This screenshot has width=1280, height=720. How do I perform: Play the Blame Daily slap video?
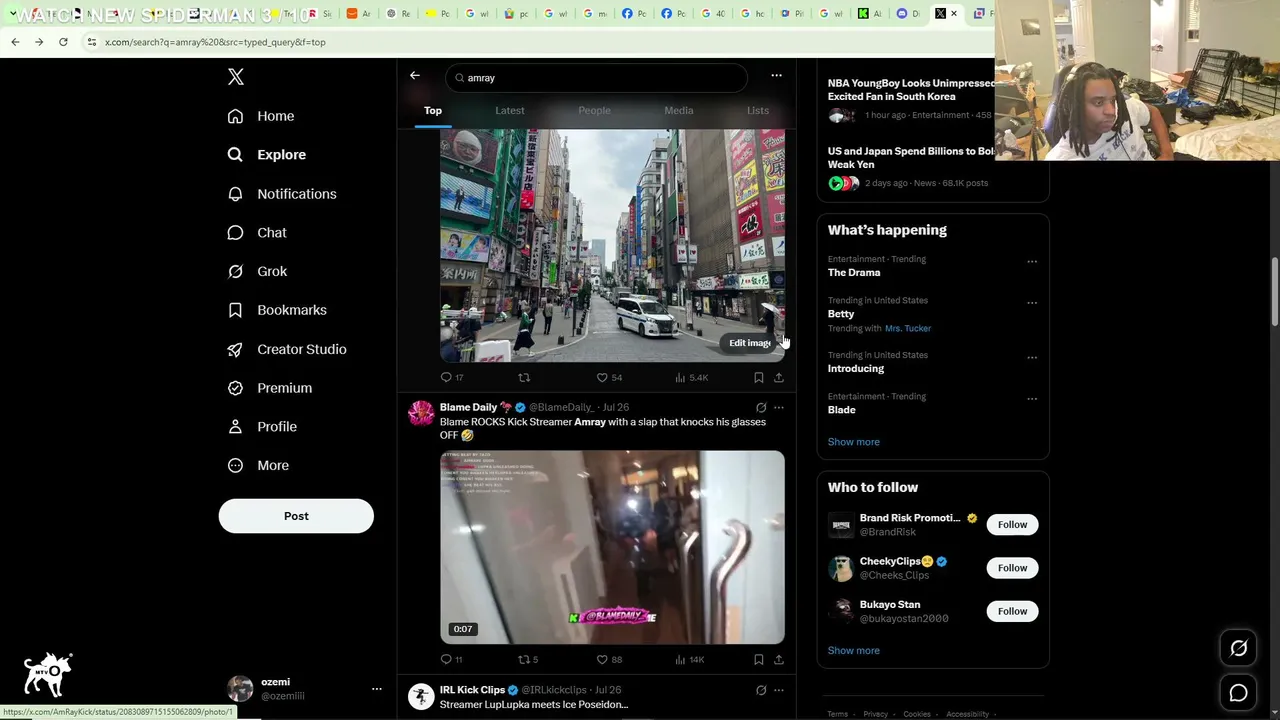tap(612, 547)
